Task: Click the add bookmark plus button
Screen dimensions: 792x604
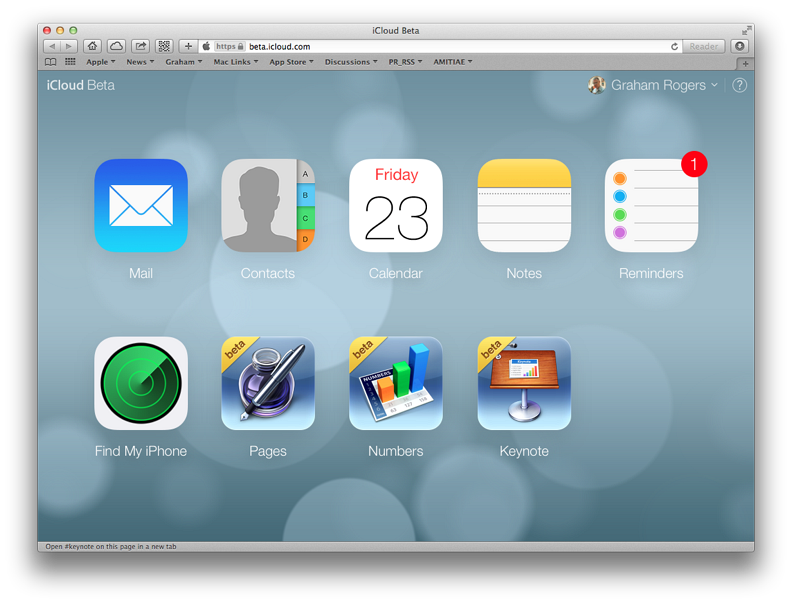Action: click(x=188, y=46)
